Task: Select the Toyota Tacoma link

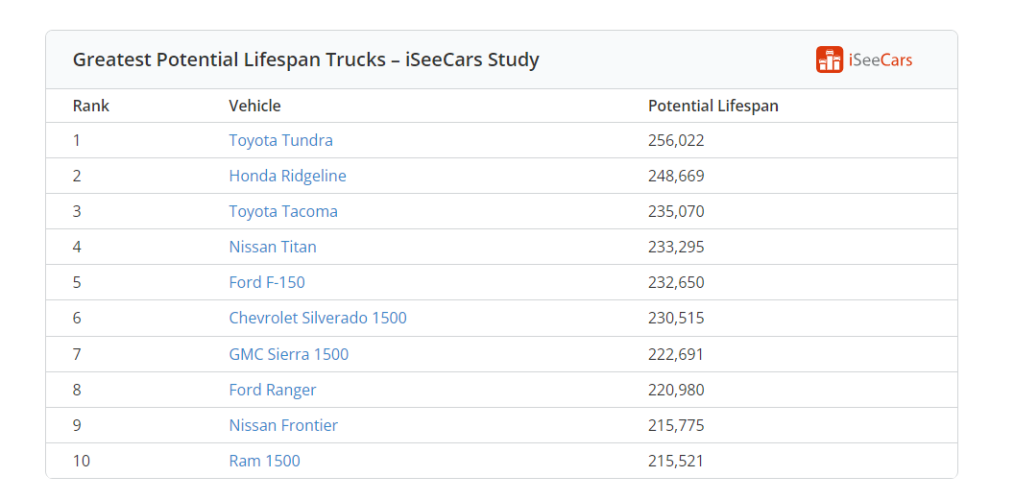Action: tap(283, 212)
